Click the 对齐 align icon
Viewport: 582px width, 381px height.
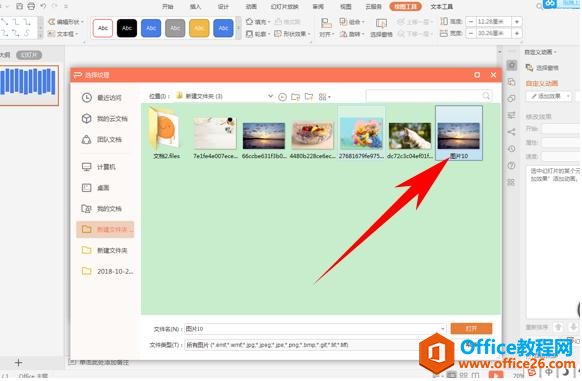pos(326,23)
